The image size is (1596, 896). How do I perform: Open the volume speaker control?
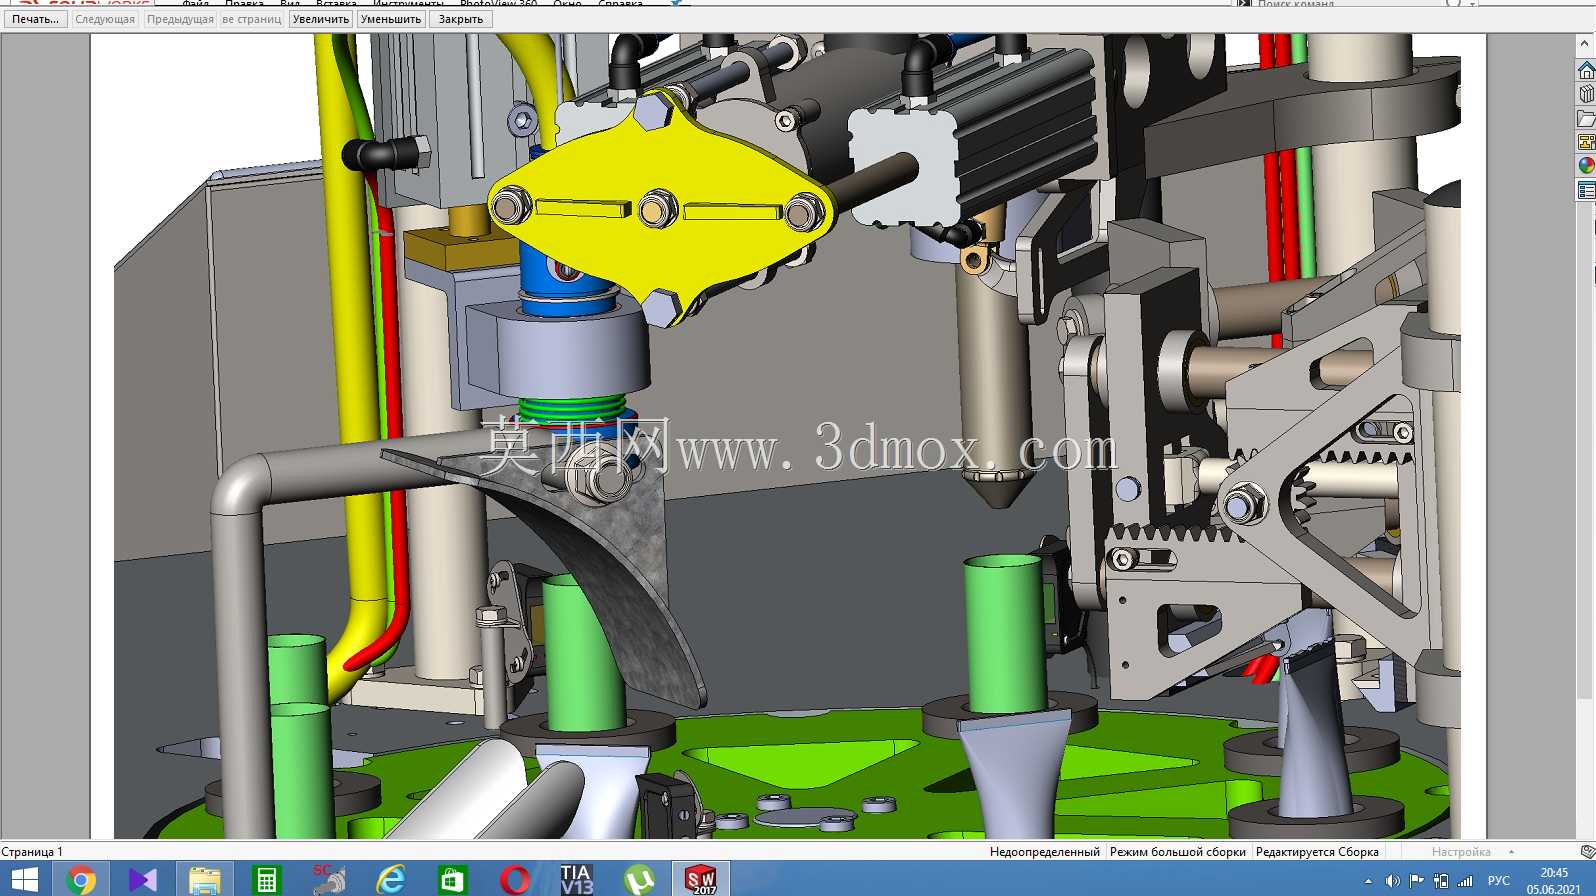pyautogui.click(x=1392, y=881)
